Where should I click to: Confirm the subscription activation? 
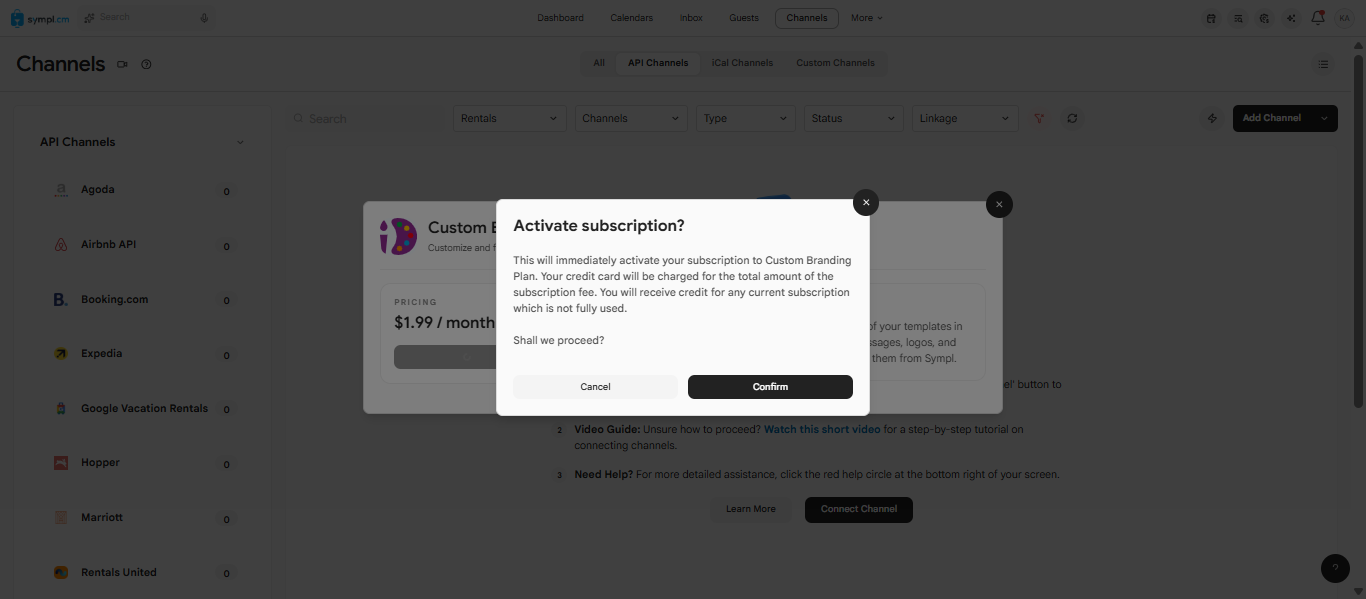(770, 387)
